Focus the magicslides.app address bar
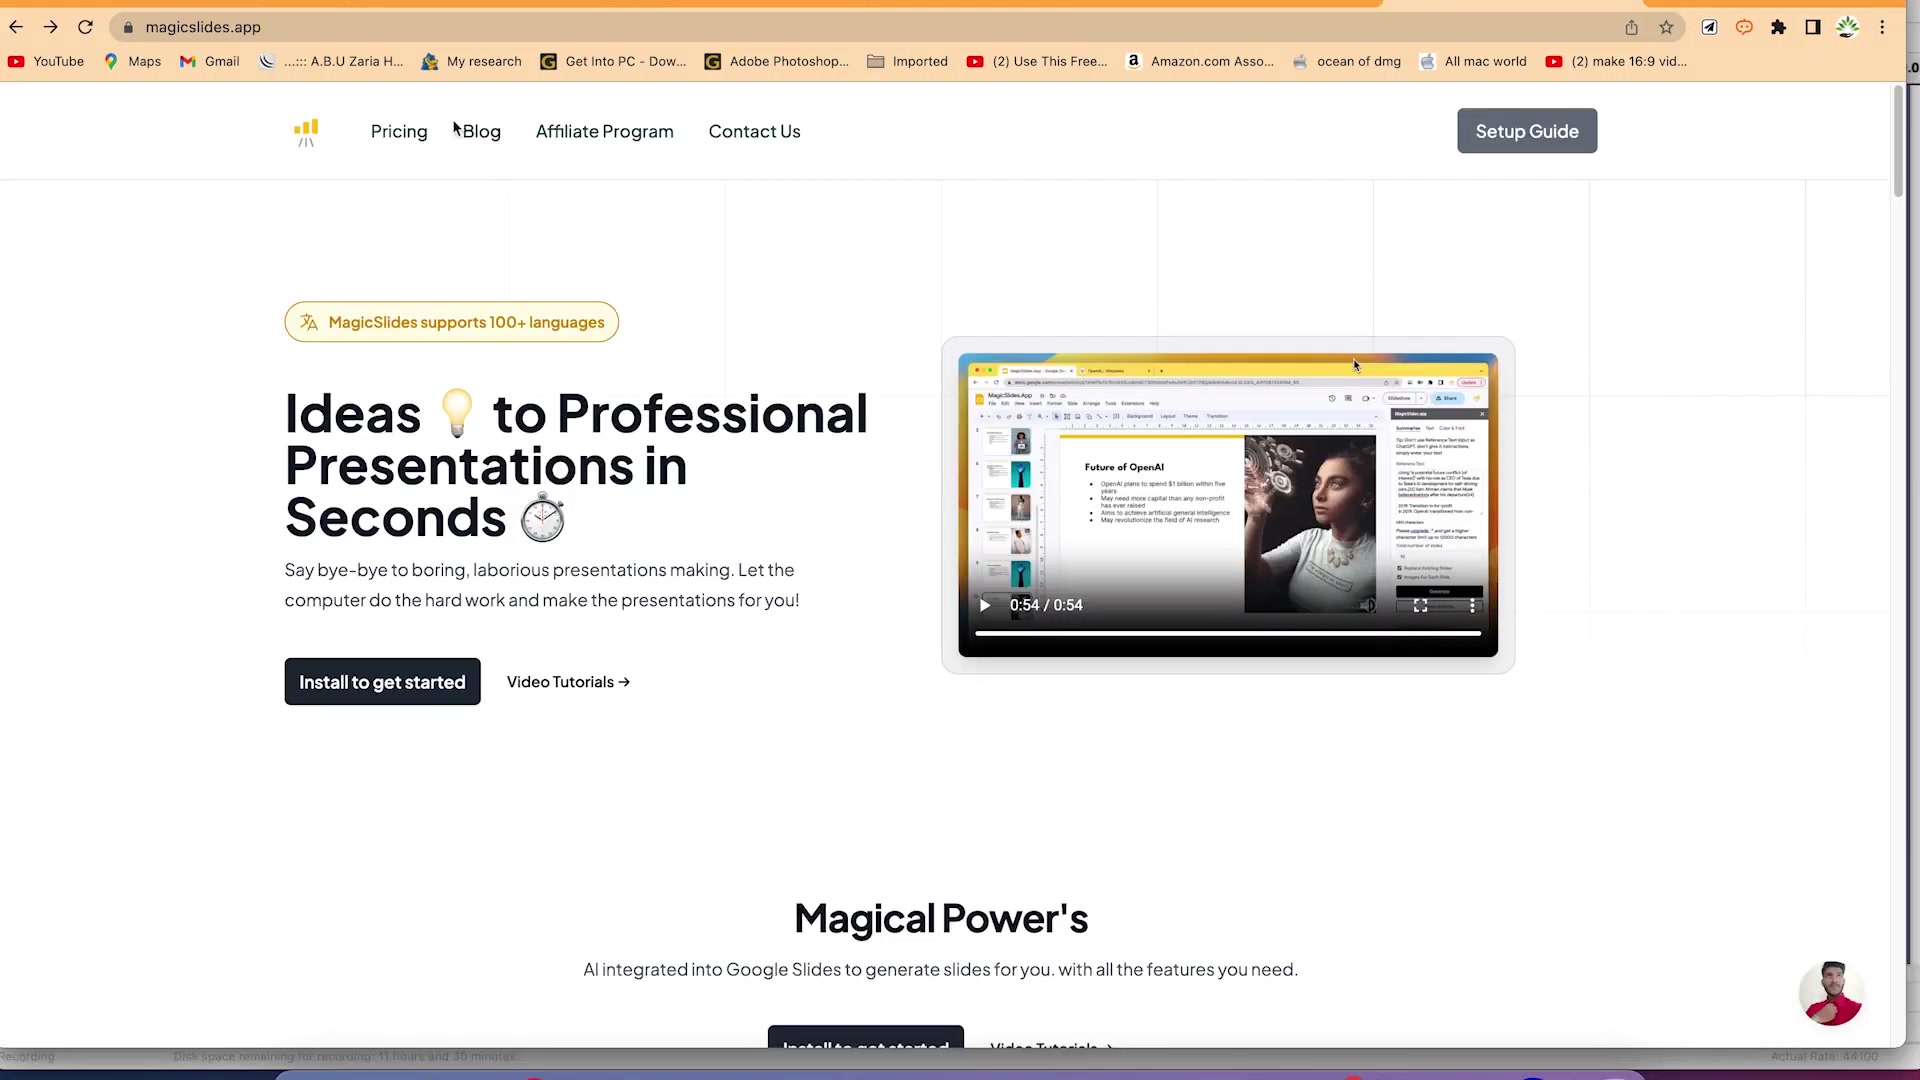1920x1080 pixels. (x=860, y=27)
